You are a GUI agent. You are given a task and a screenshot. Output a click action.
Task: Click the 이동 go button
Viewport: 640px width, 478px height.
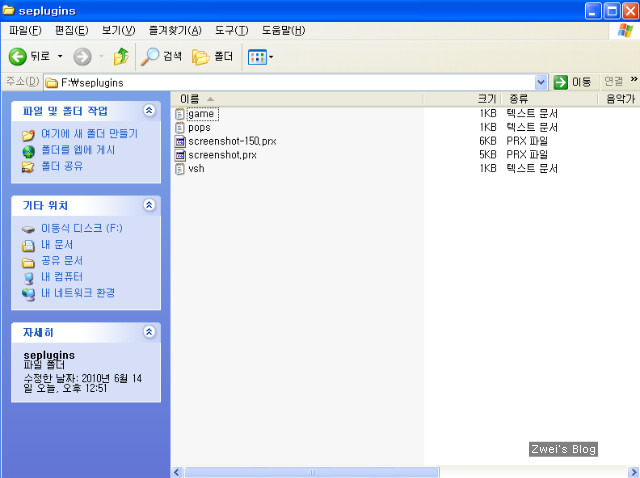pyautogui.click(x=572, y=82)
